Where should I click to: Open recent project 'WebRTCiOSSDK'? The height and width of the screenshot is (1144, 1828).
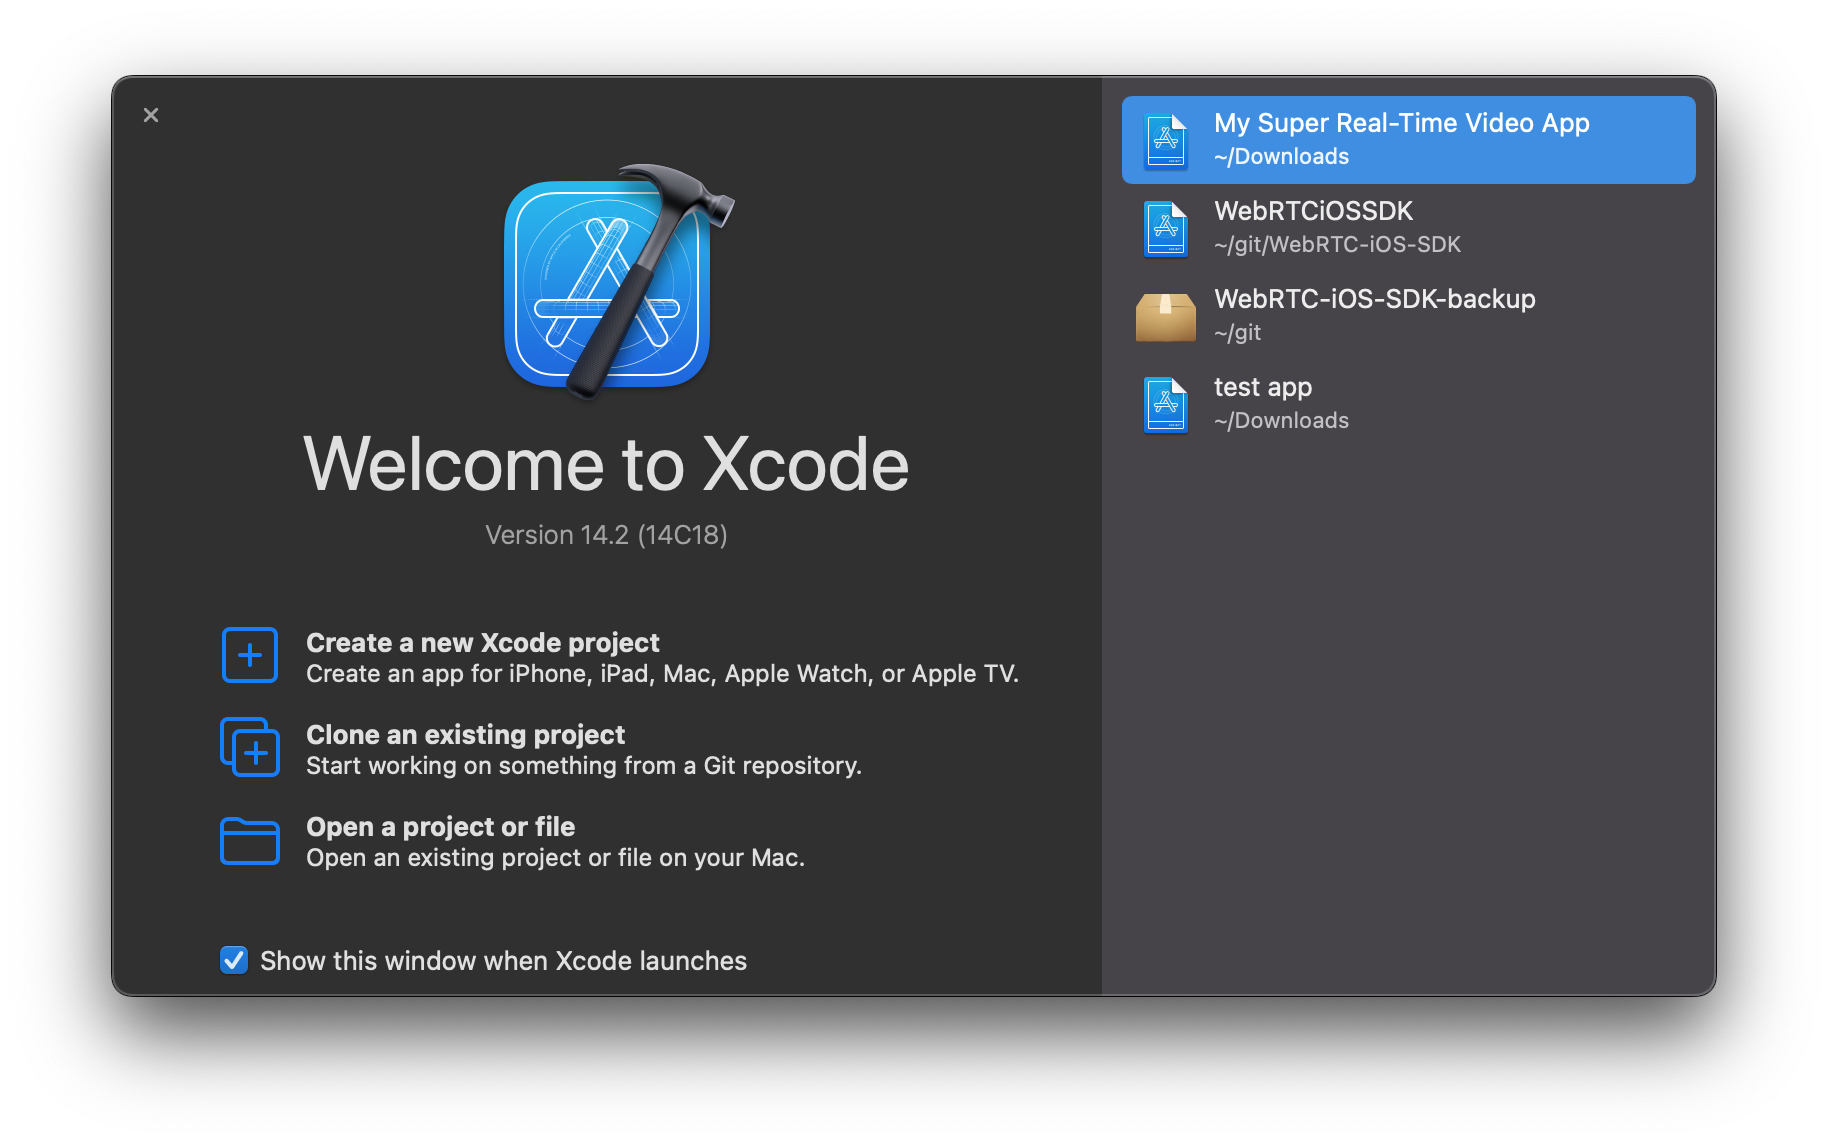tap(1408, 227)
